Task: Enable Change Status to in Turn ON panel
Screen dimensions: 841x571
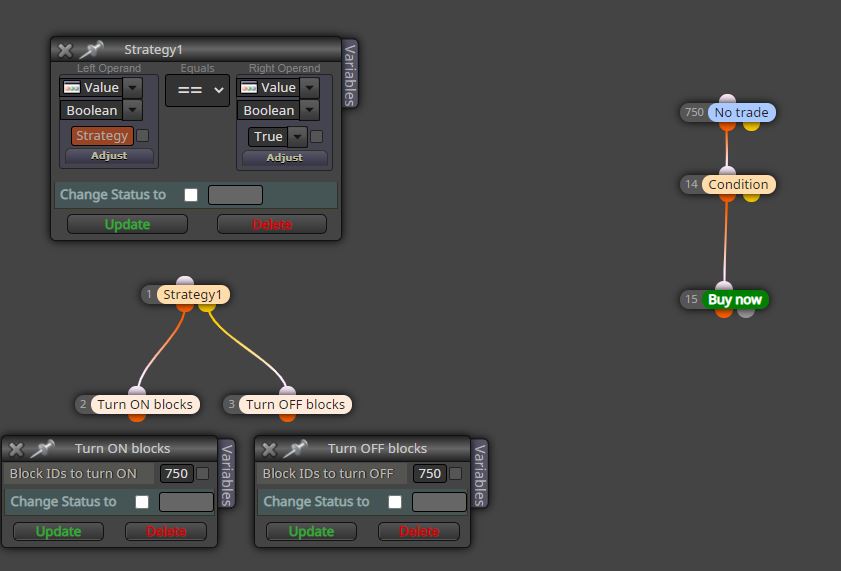Action: [x=142, y=502]
